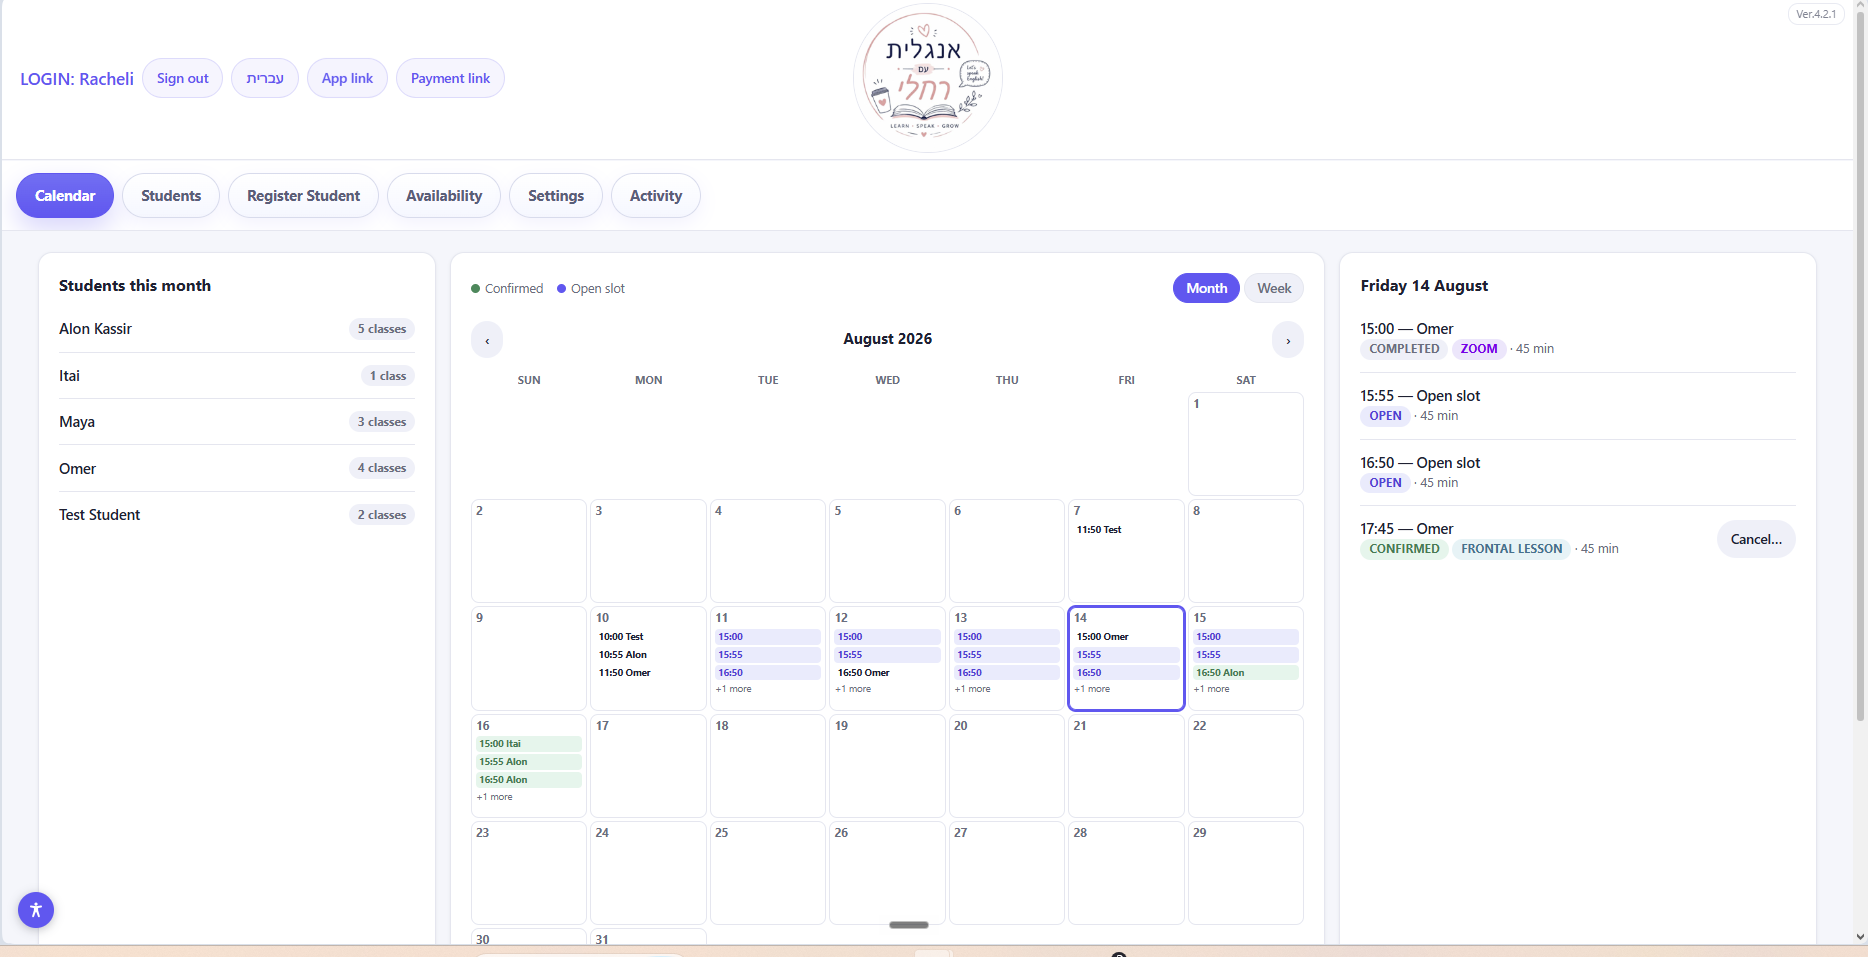Select Test Student in students list

click(x=236, y=515)
